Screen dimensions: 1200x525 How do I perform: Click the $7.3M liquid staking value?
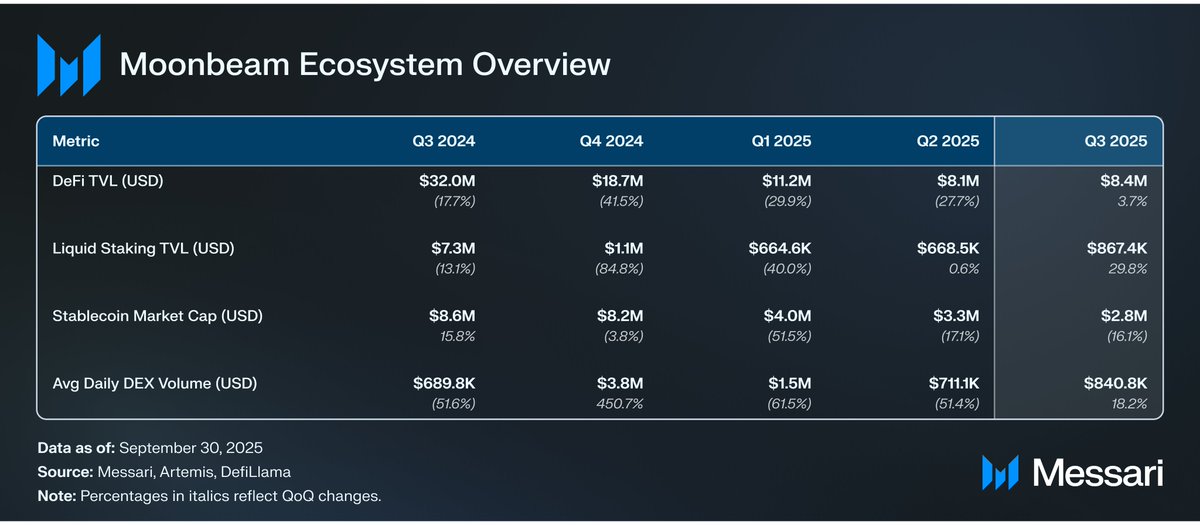click(451, 248)
